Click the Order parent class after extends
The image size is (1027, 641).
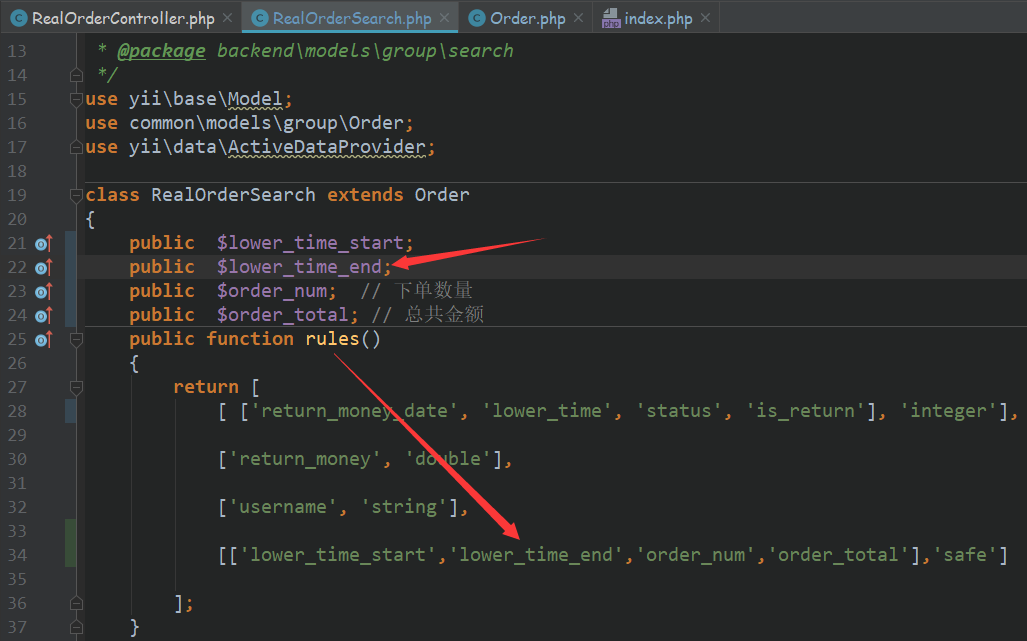click(441, 195)
